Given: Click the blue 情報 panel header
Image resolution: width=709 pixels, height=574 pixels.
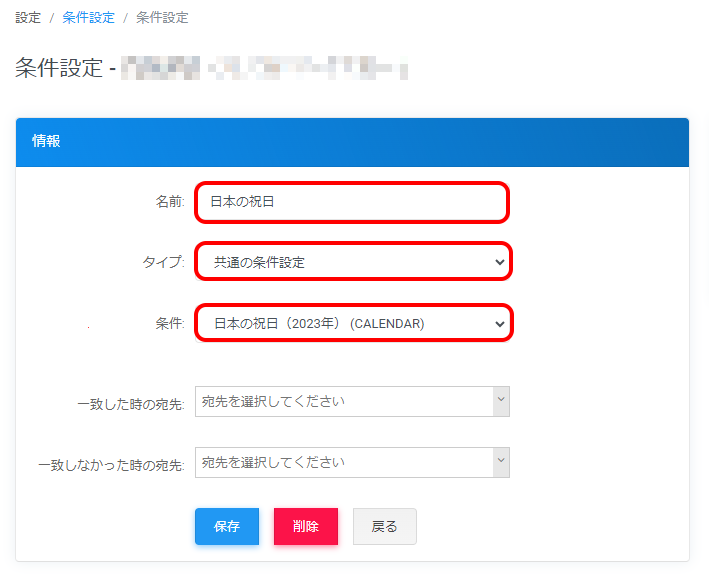Looking at the screenshot, I should click(x=352, y=142).
